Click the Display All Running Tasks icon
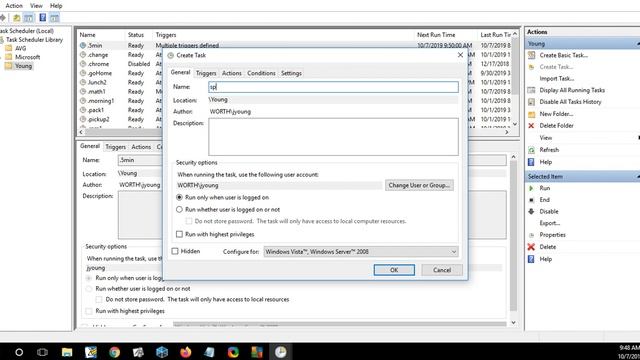This screenshot has height=360, width=640. 531,90
